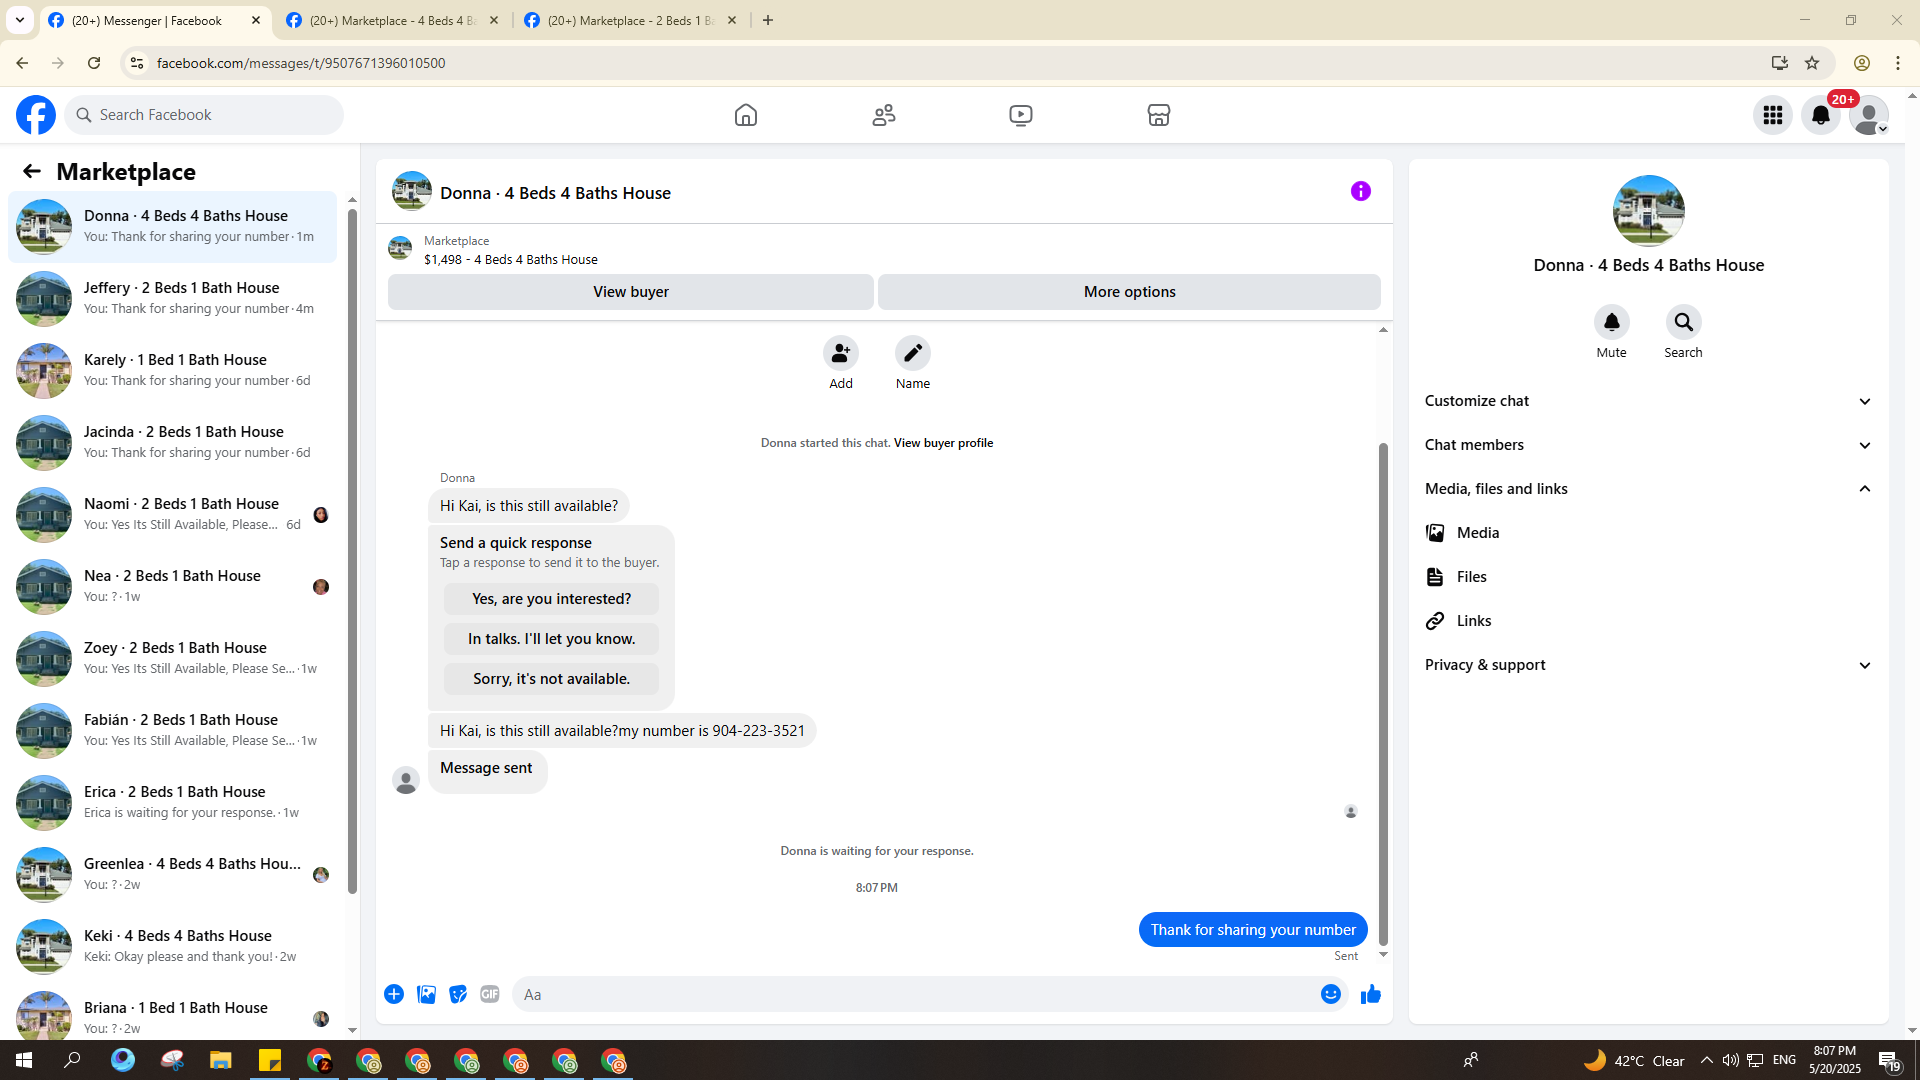
Task: Open the sticker chooser icon
Action: (x=458, y=994)
